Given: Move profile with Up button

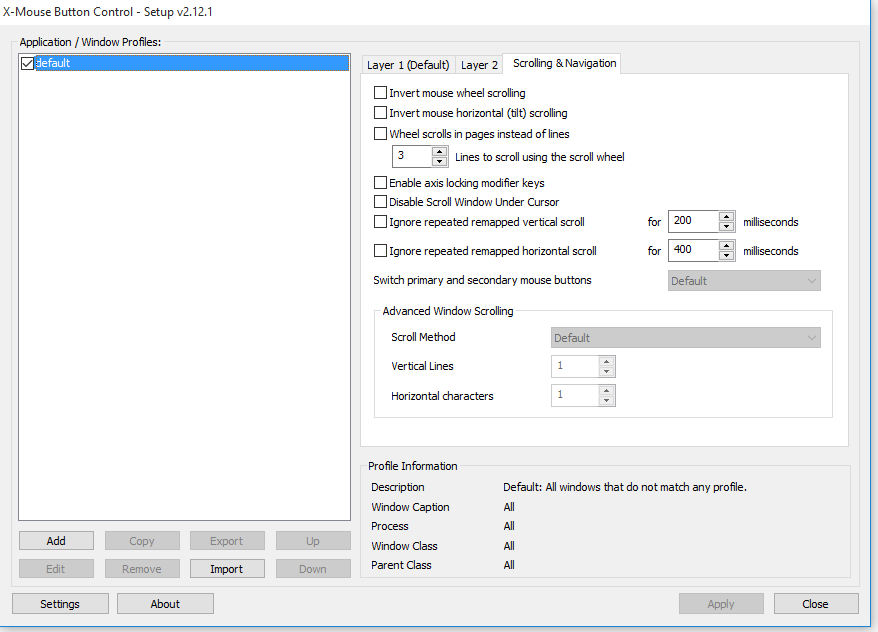Looking at the screenshot, I should [x=313, y=541].
